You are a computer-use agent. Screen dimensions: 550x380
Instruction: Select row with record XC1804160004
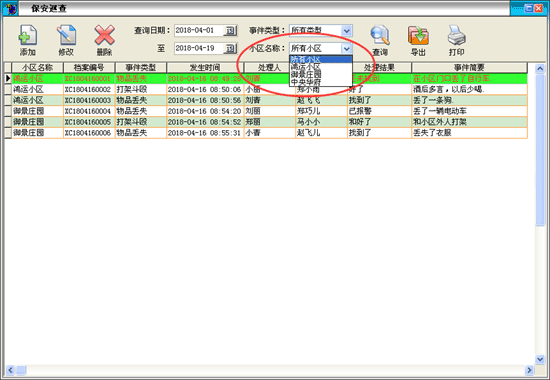coord(266,111)
